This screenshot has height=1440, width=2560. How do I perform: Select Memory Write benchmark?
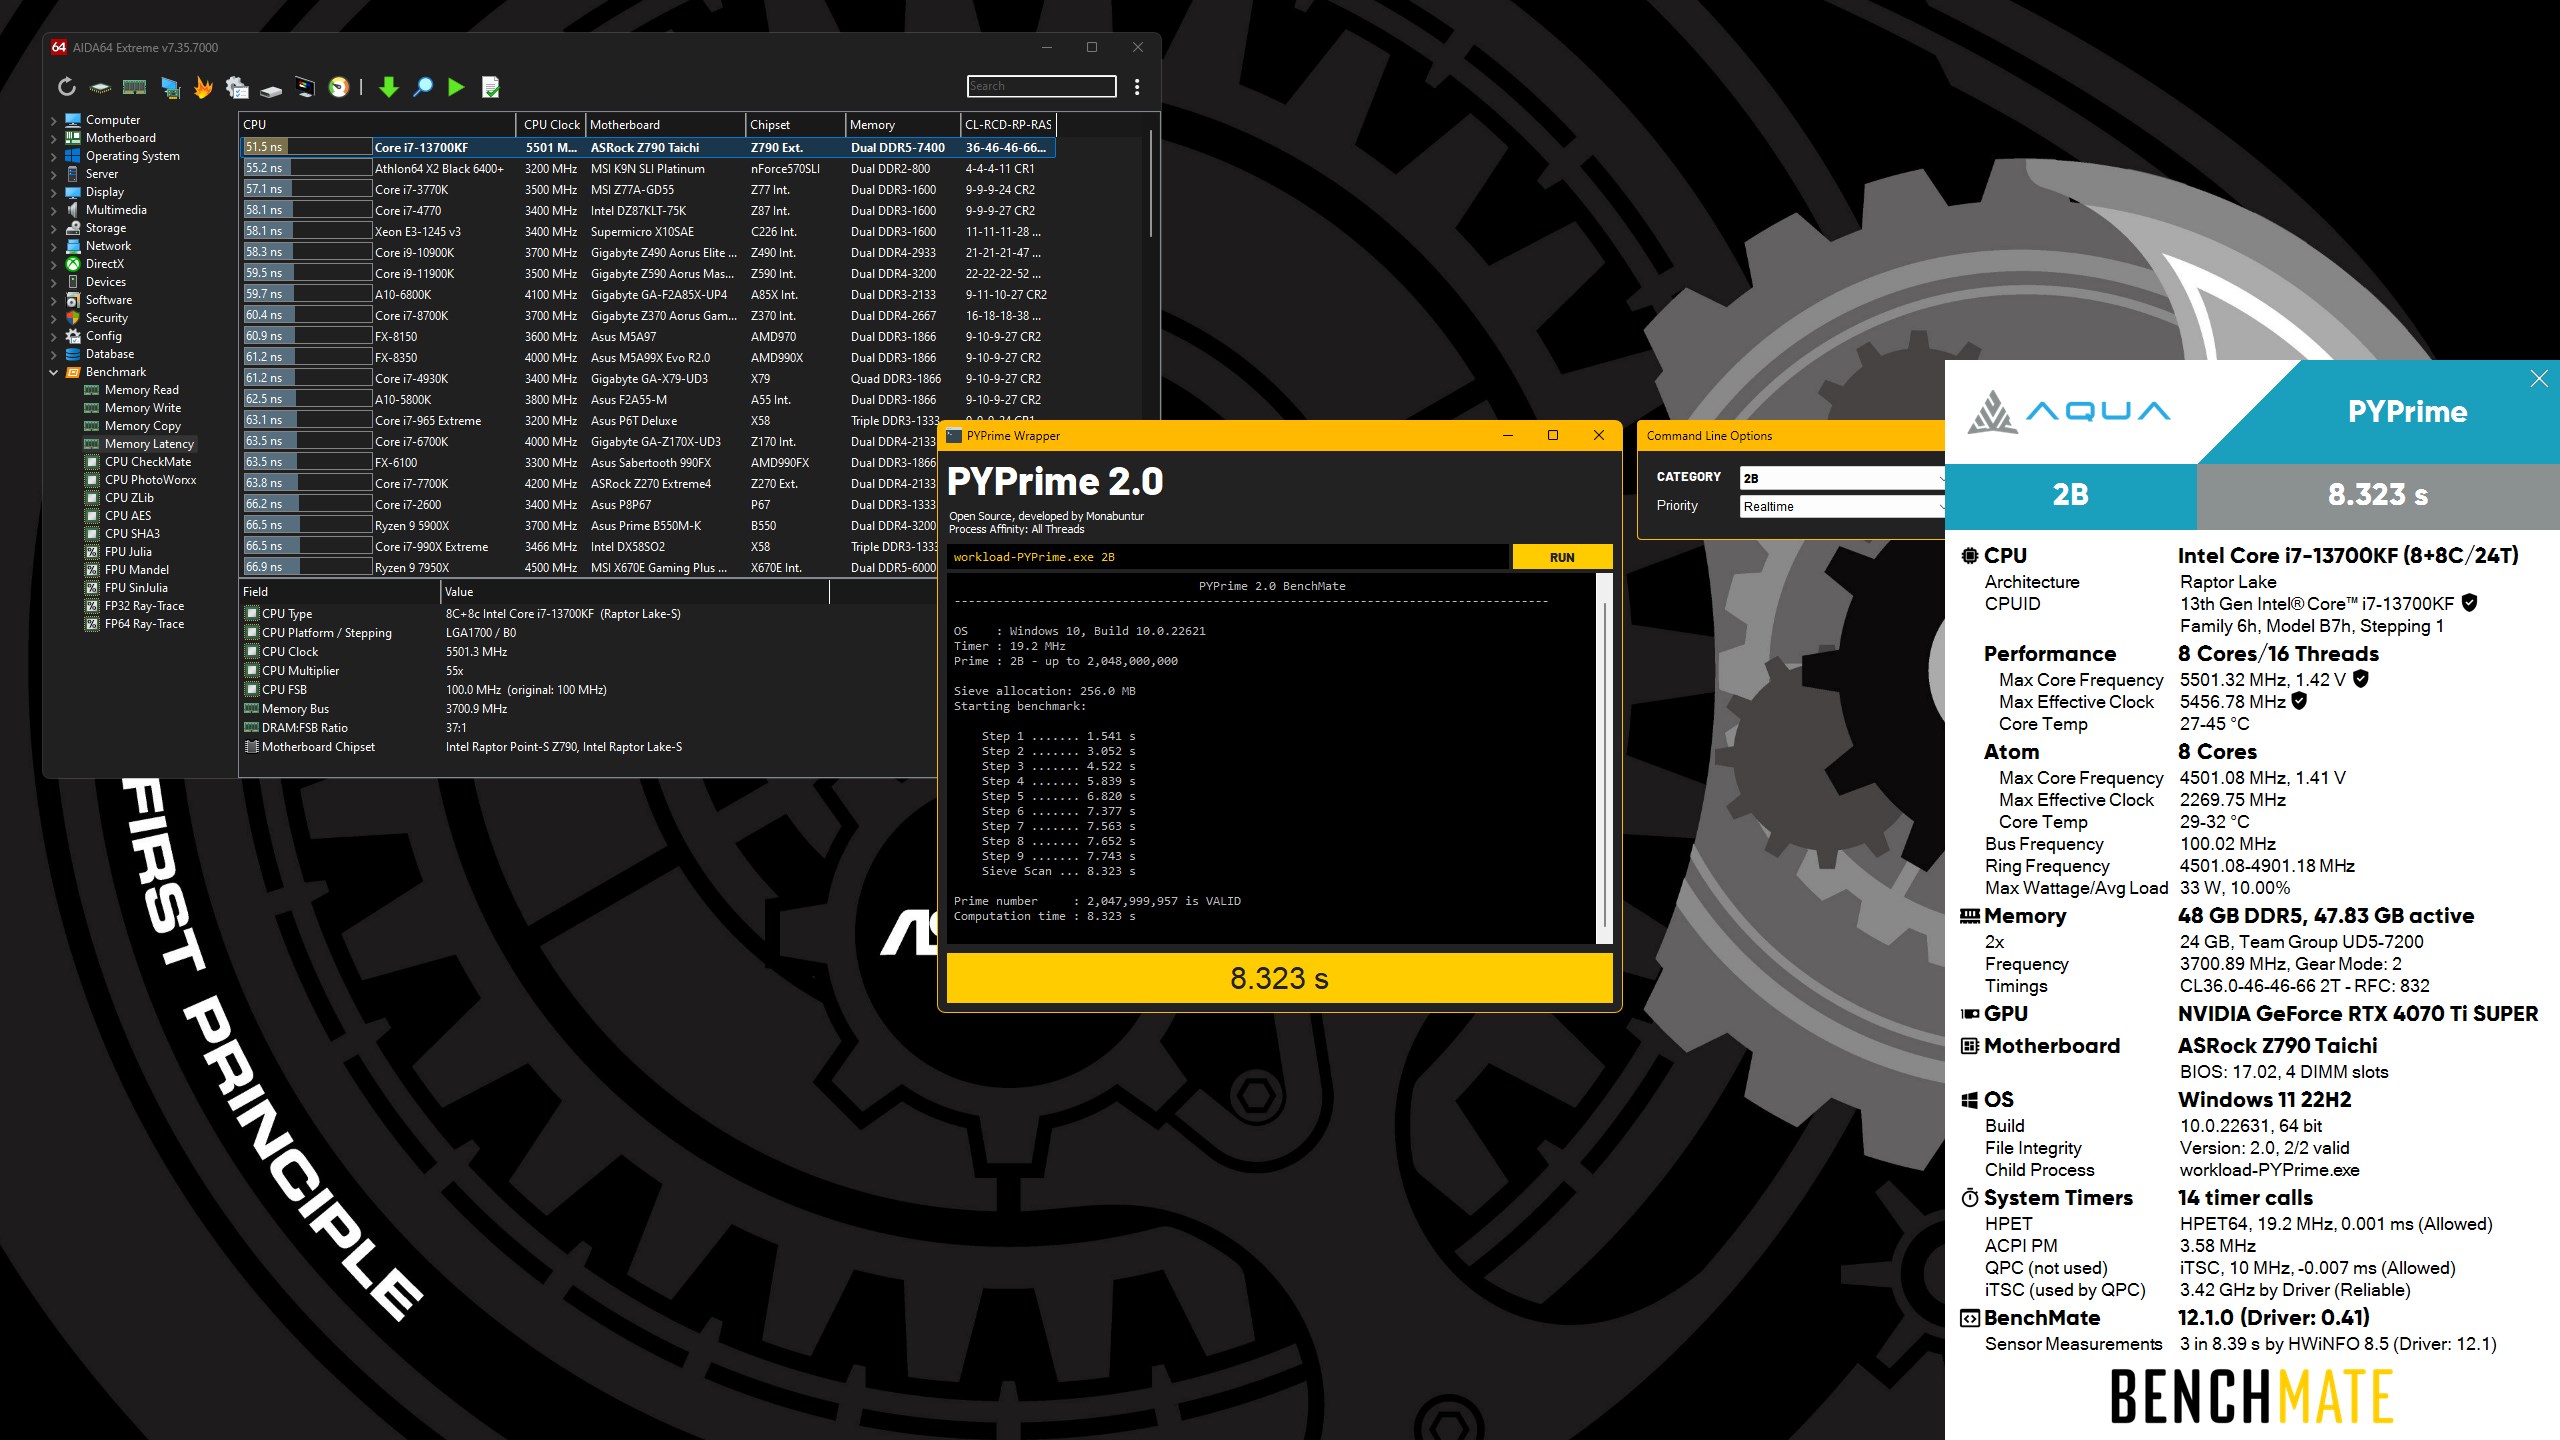coord(142,408)
